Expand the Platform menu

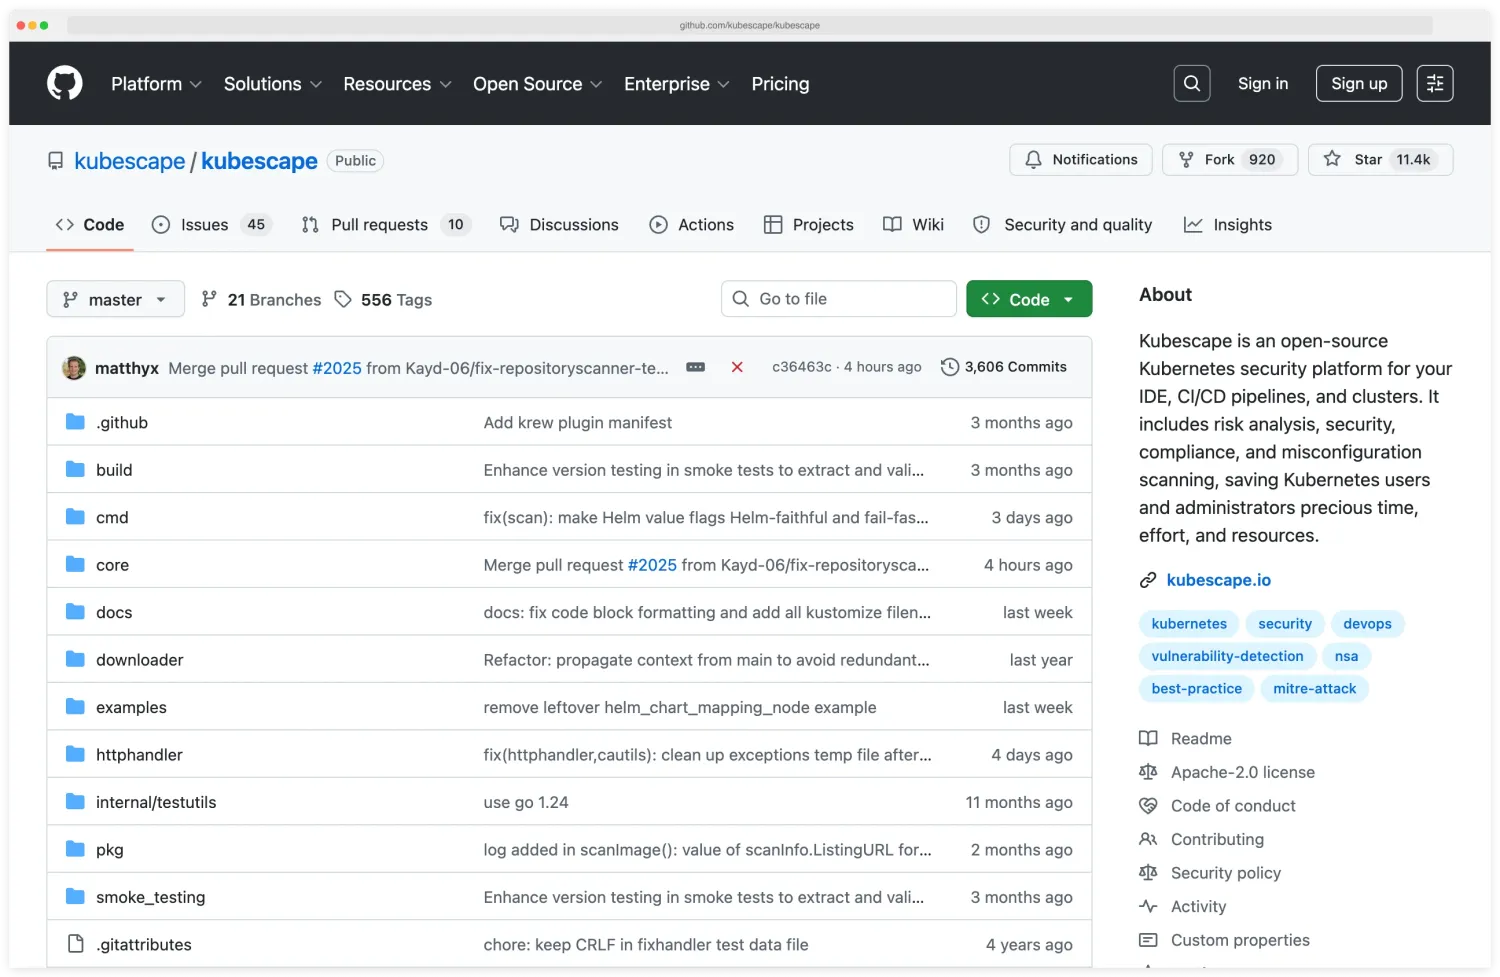156,84
